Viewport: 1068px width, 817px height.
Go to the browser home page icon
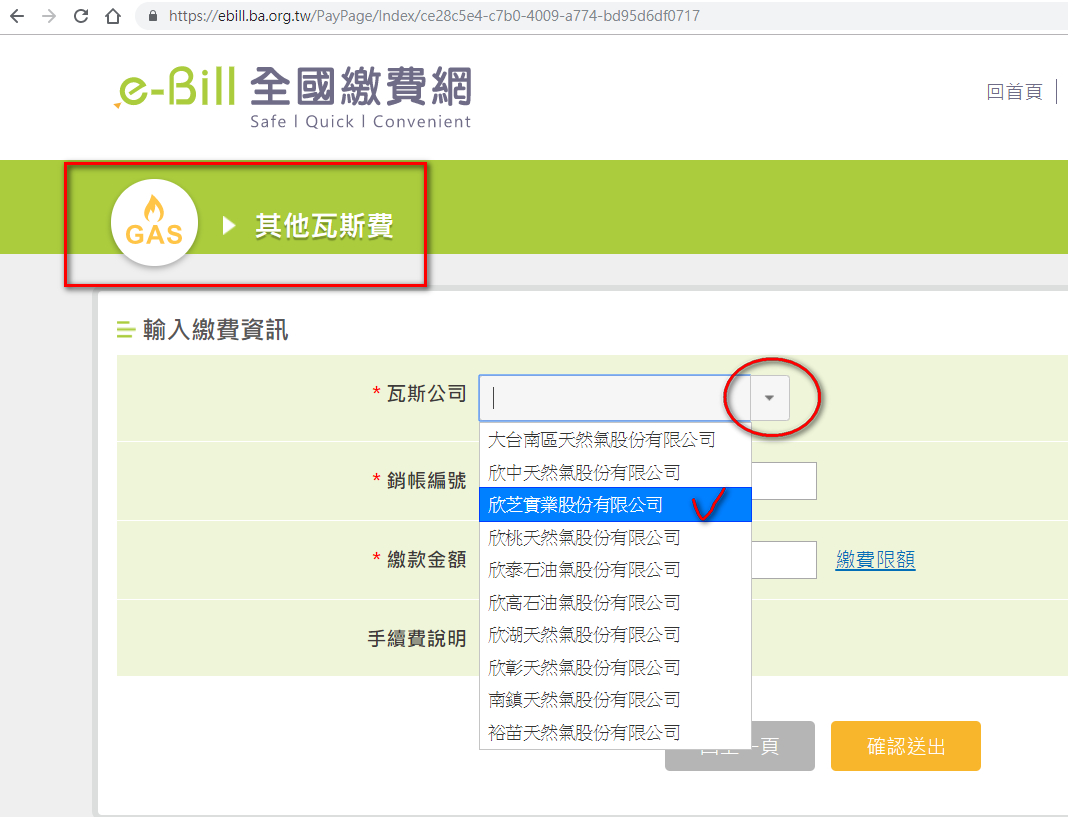[113, 16]
